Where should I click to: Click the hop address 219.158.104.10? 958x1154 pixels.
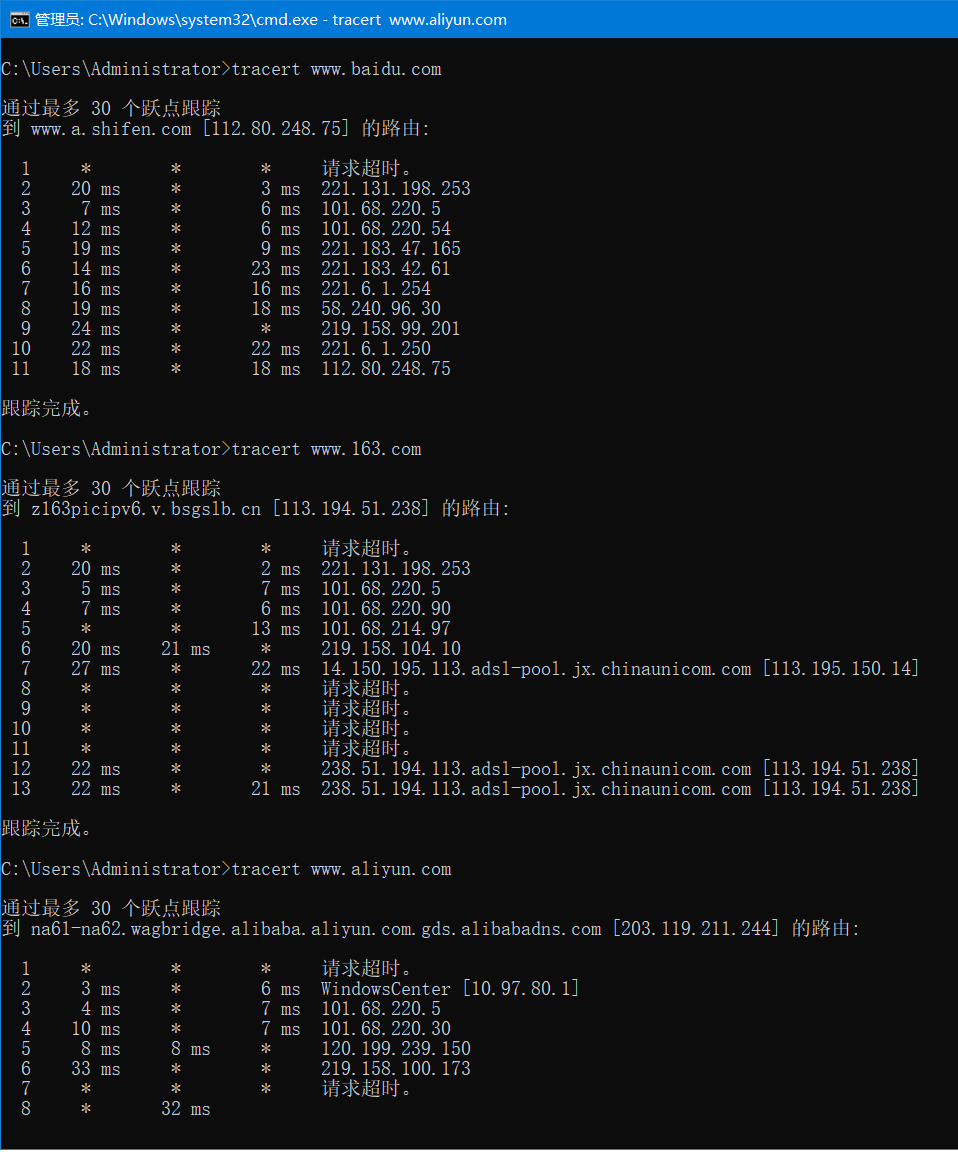pyautogui.click(x=391, y=649)
